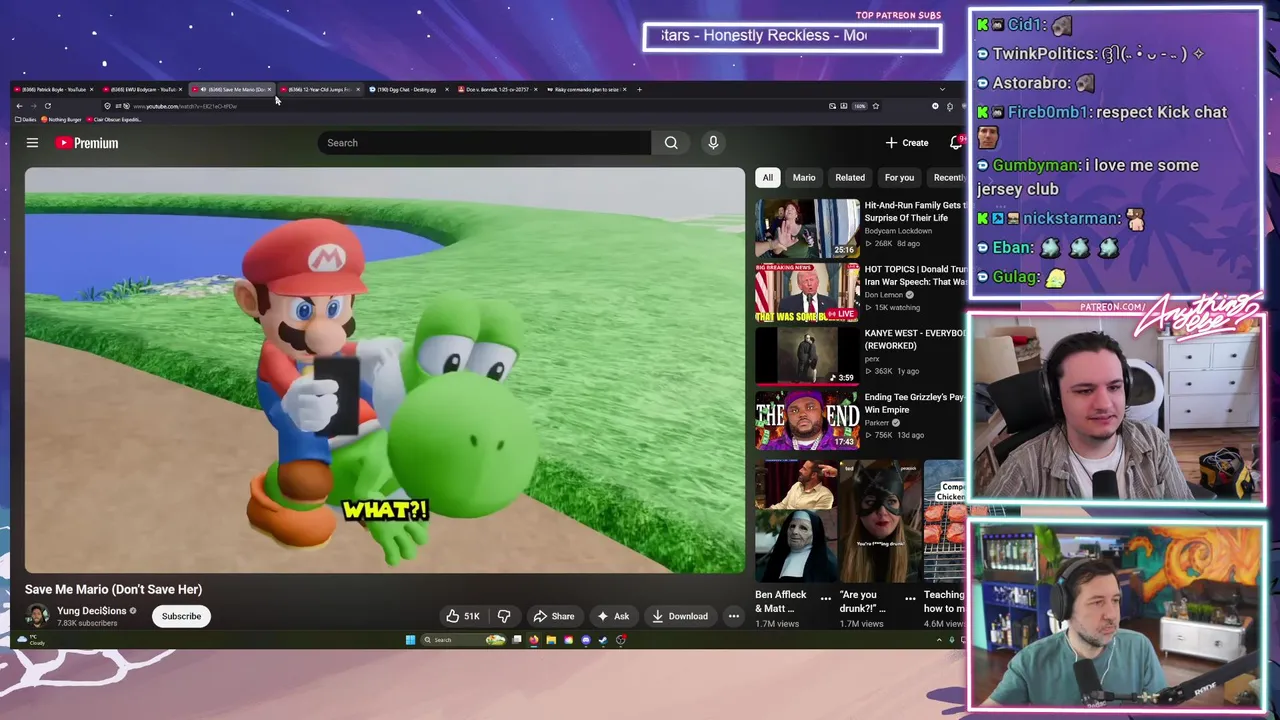Click "7.83K subscribers" text

(x=87, y=623)
